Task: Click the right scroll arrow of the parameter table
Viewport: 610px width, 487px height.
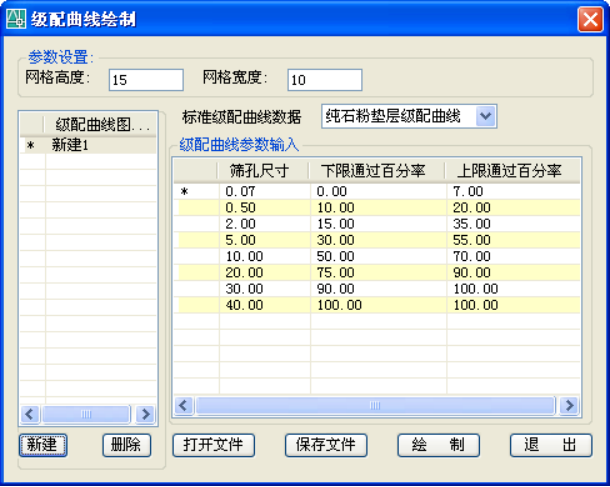Action: (x=570, y=405)
